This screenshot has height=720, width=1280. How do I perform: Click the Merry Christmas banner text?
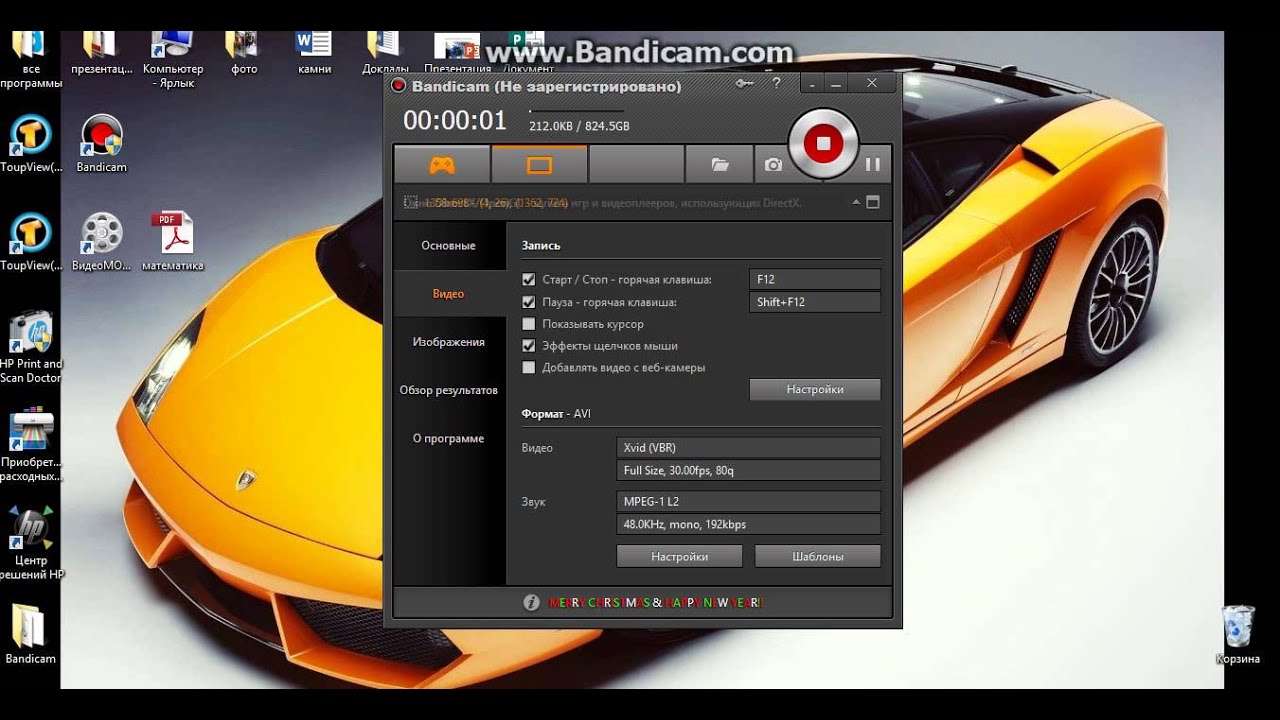click(655, 603)
